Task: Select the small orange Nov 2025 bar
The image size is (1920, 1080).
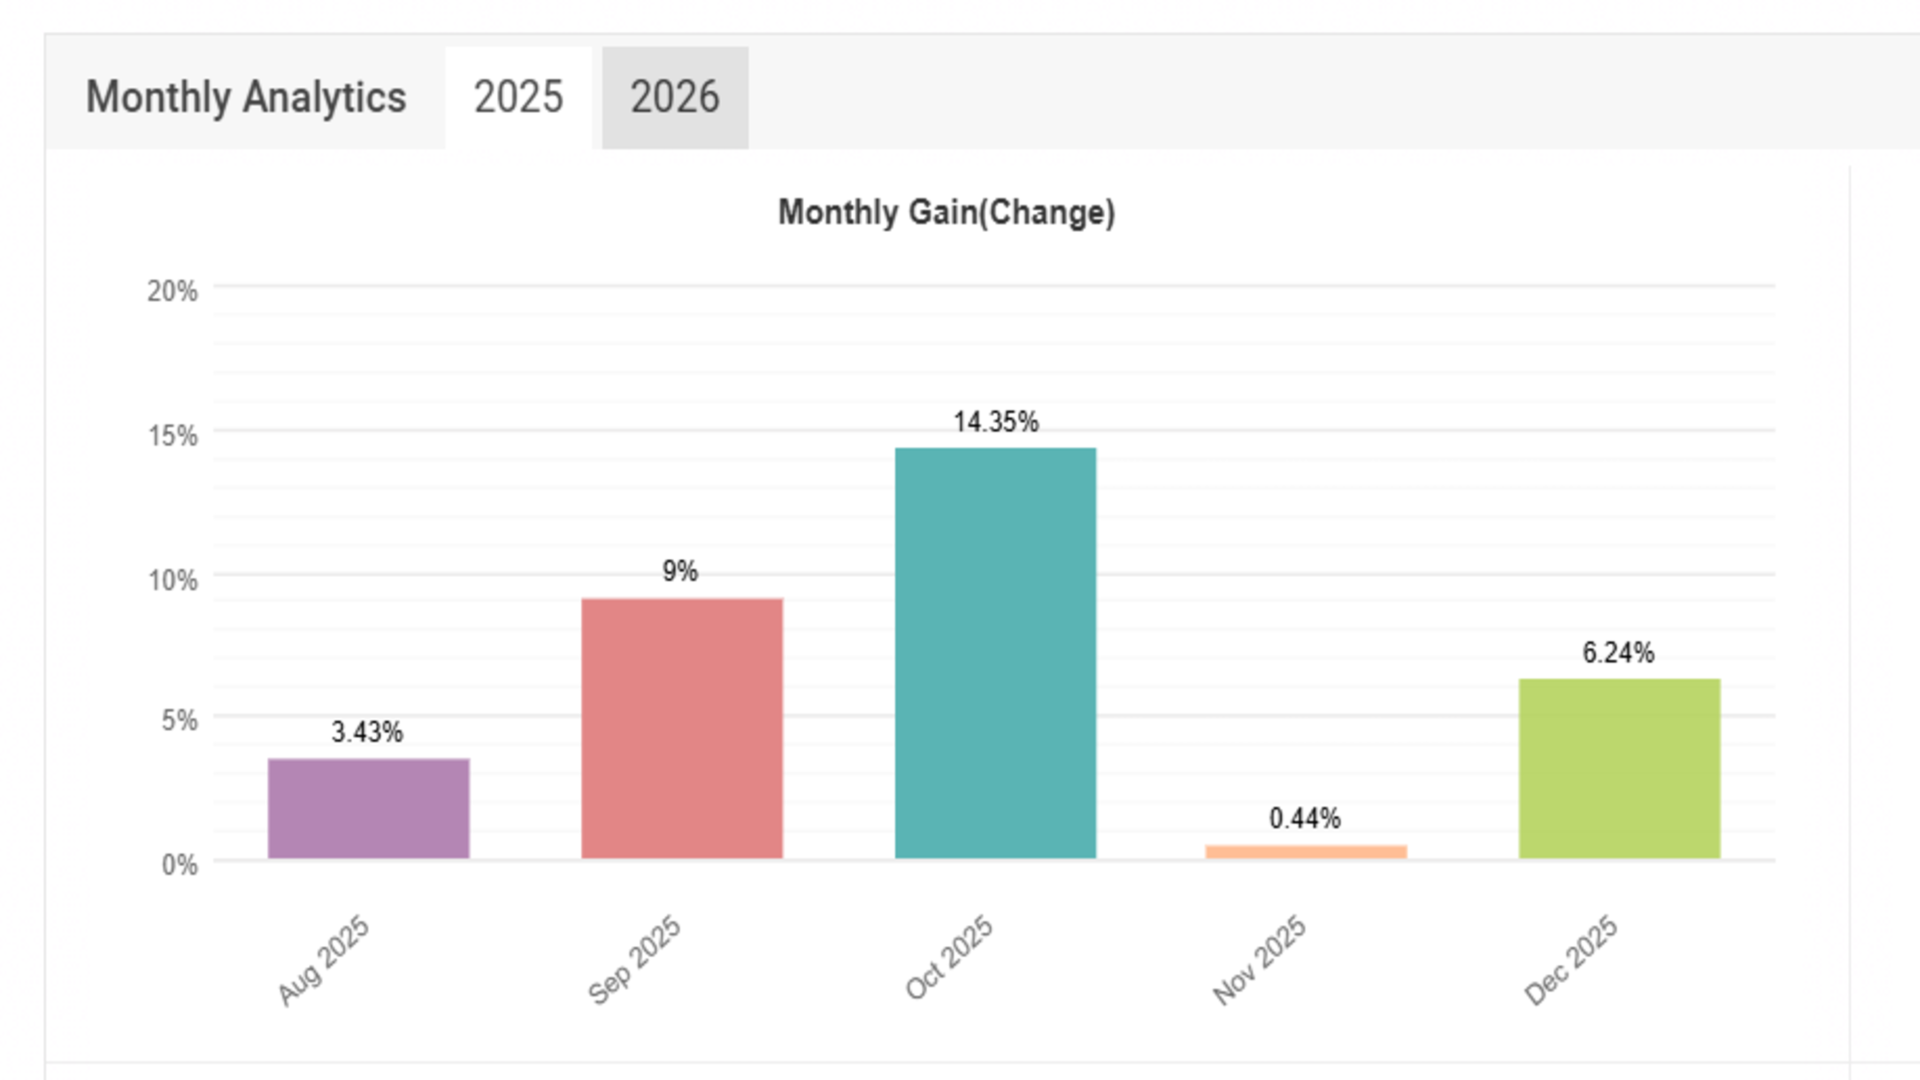Action: (x=1306, y=852)
